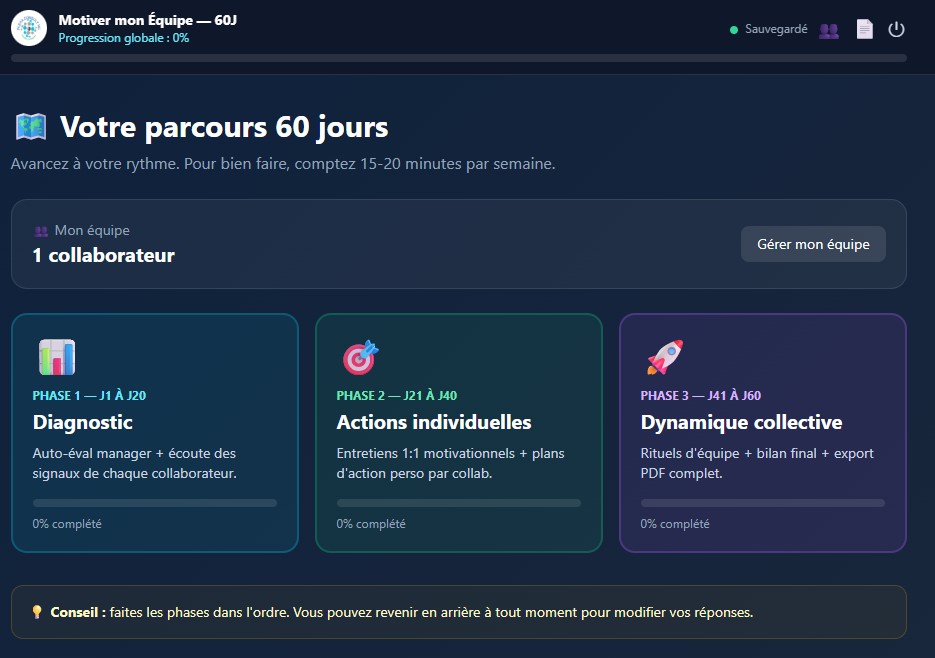
Task: Click the Sauvegardé status label
Action: 776,29
